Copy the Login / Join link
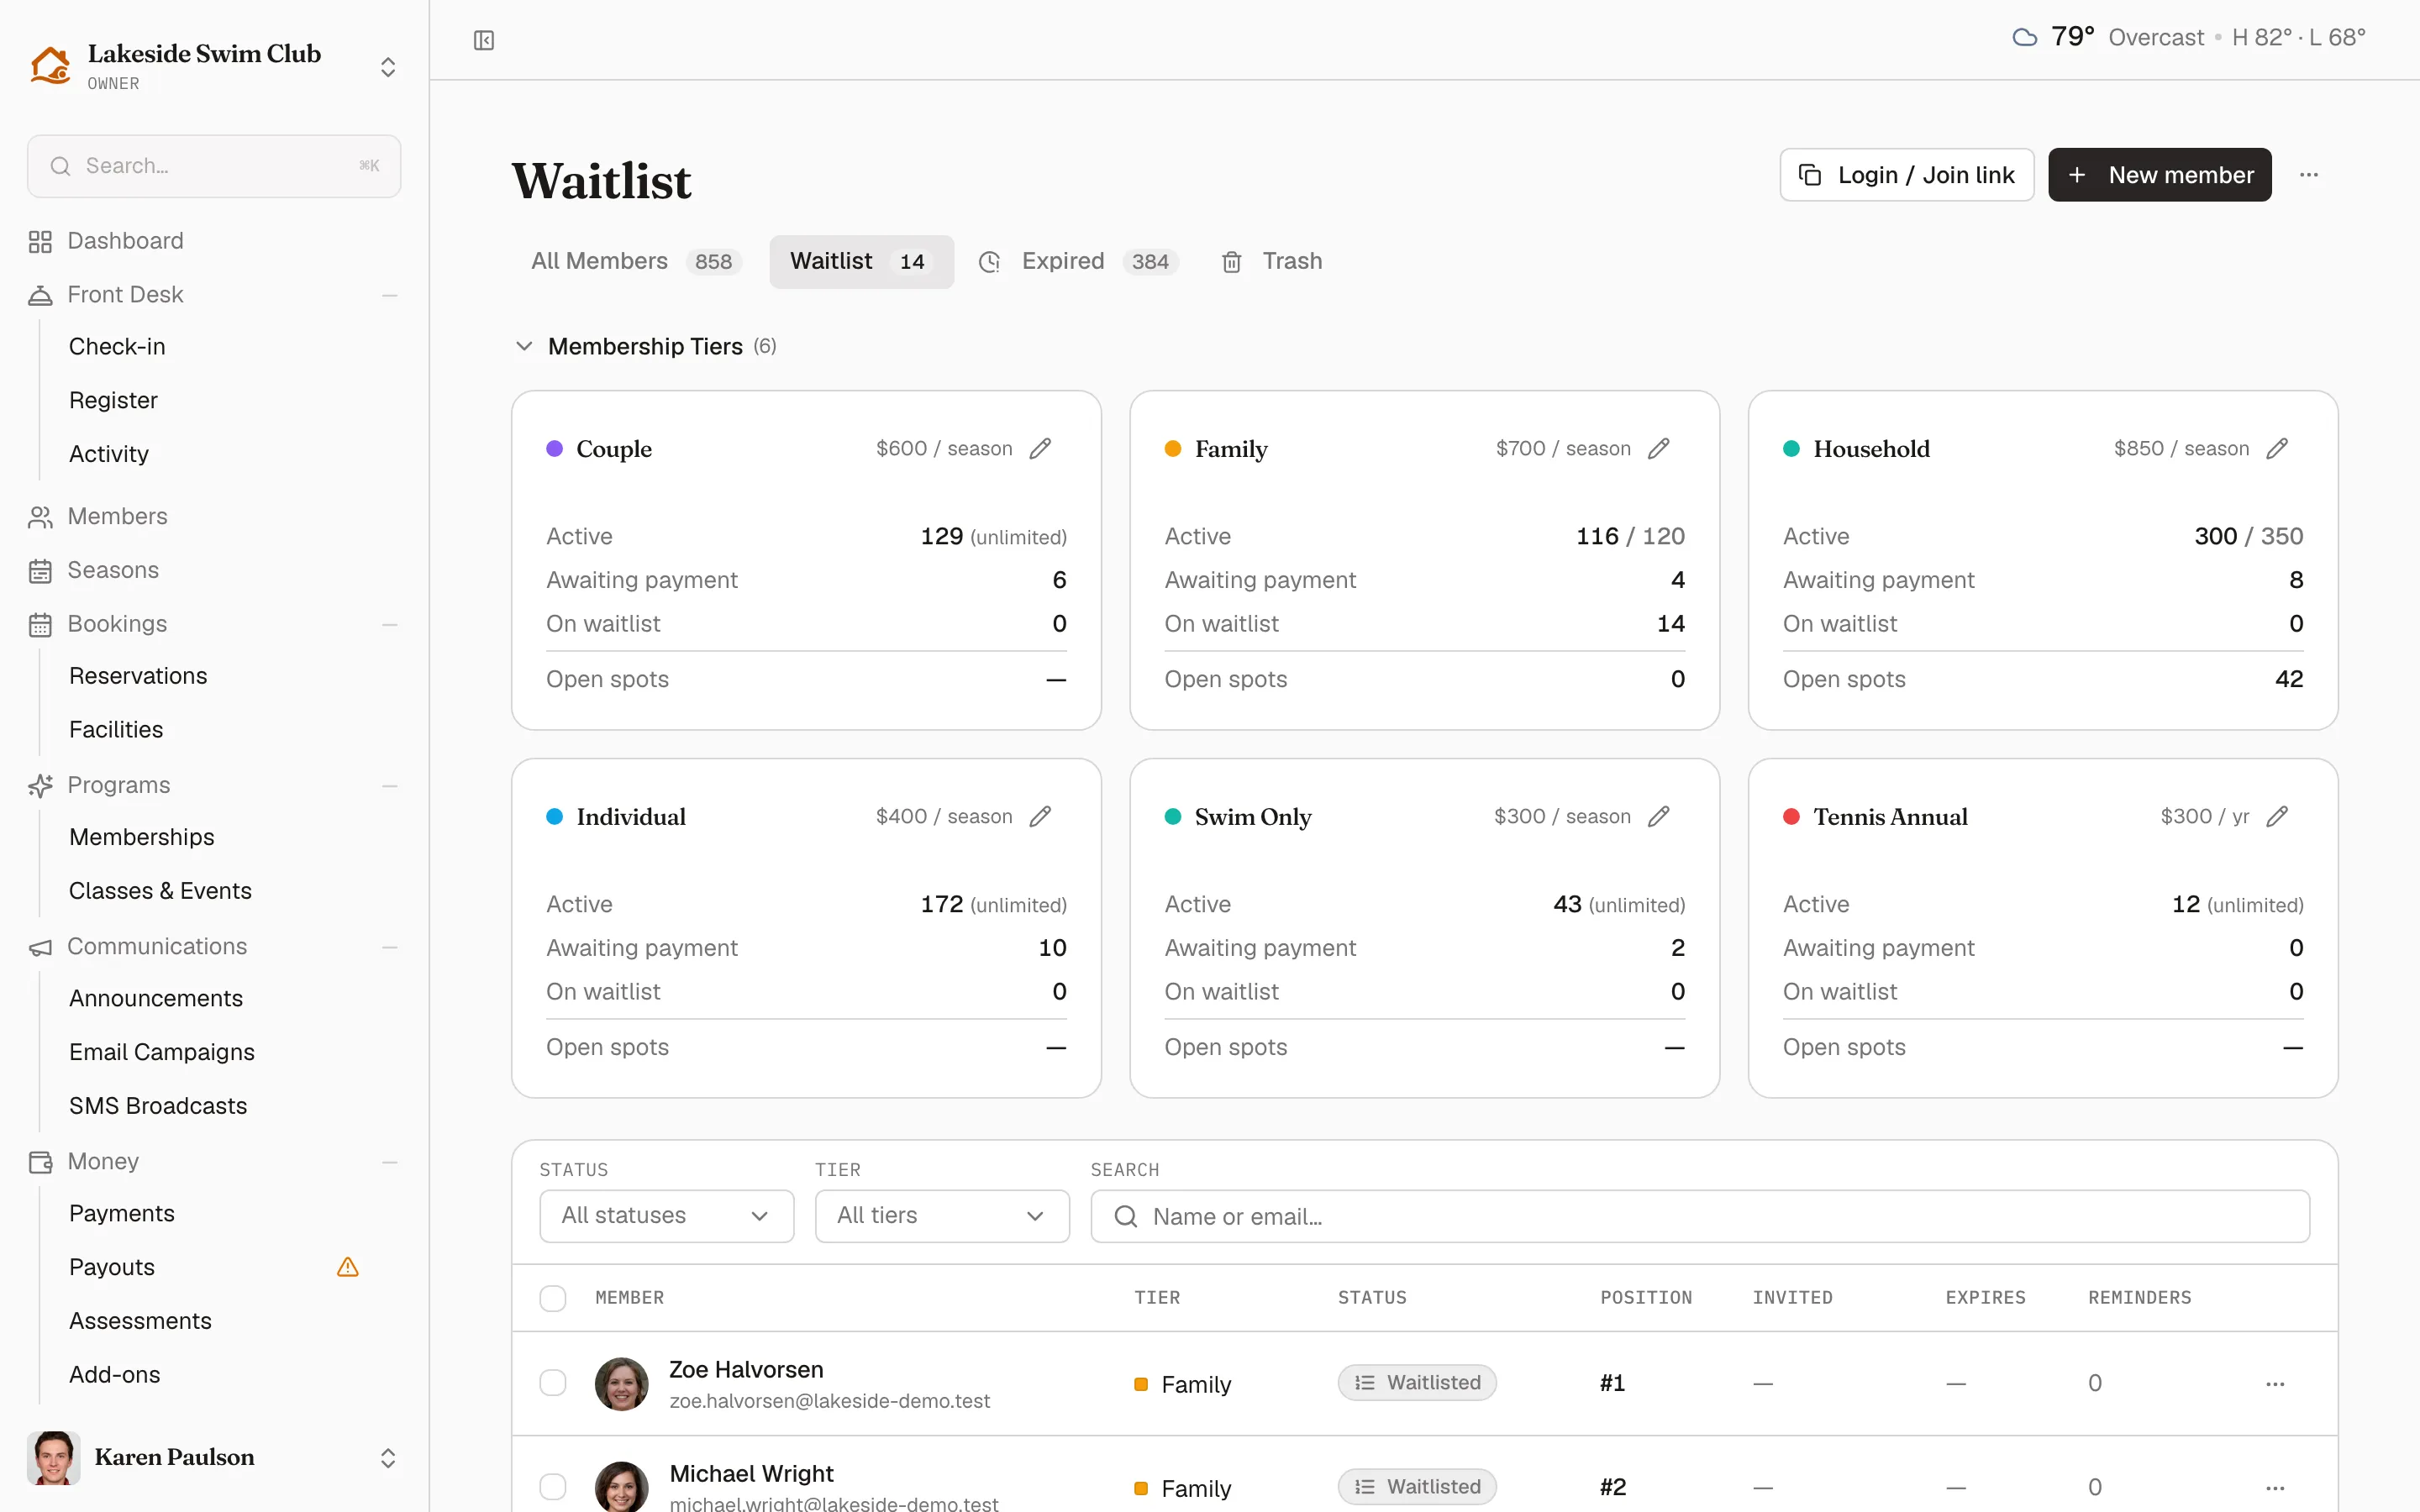Viewport: 2420px width, 1512px height. coord(1906,175)
